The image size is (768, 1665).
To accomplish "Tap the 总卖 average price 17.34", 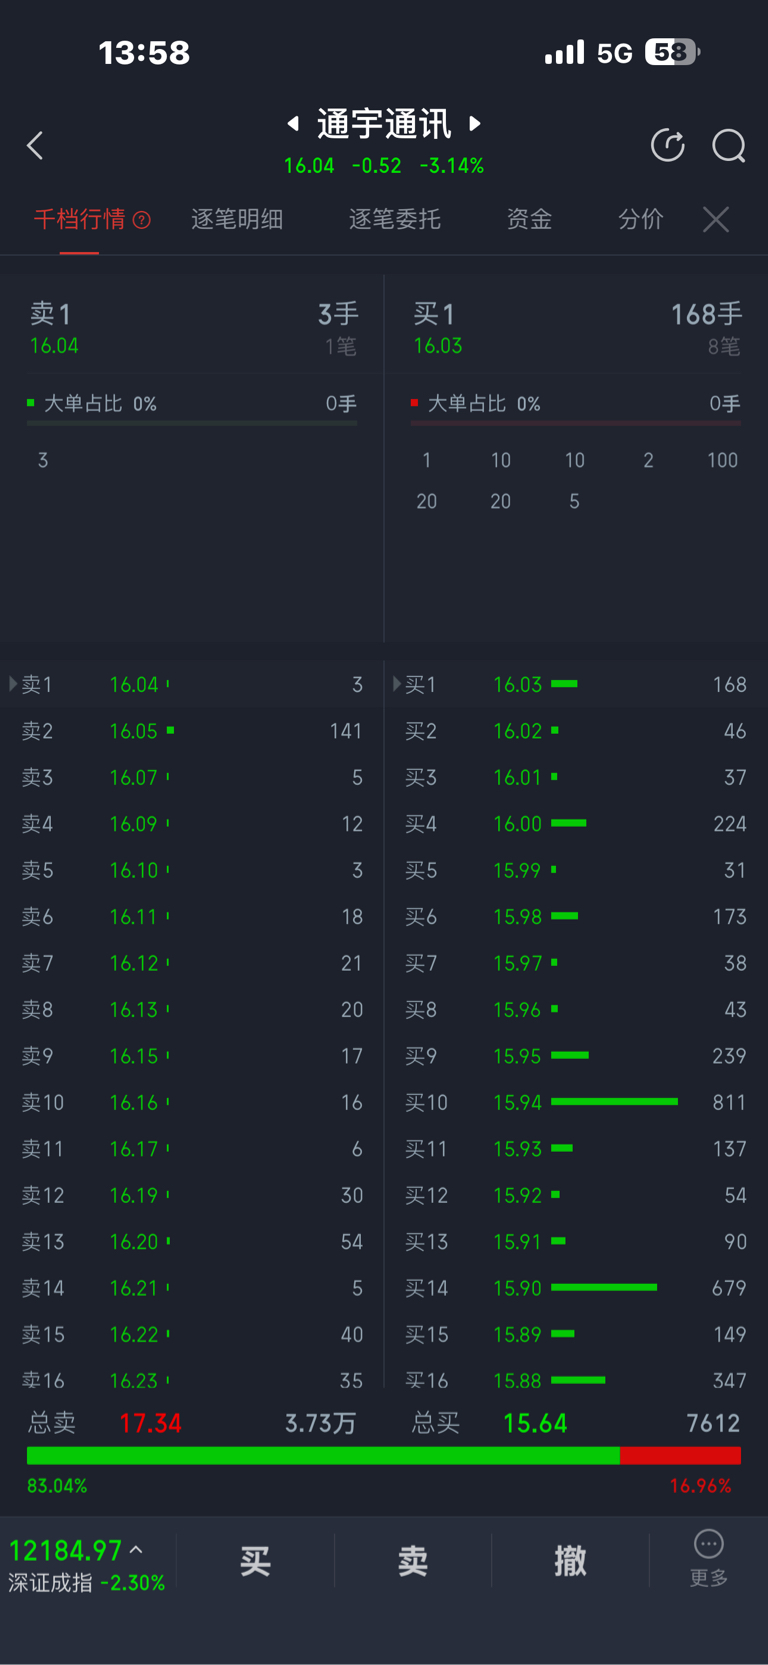I will coord(151,1423).
